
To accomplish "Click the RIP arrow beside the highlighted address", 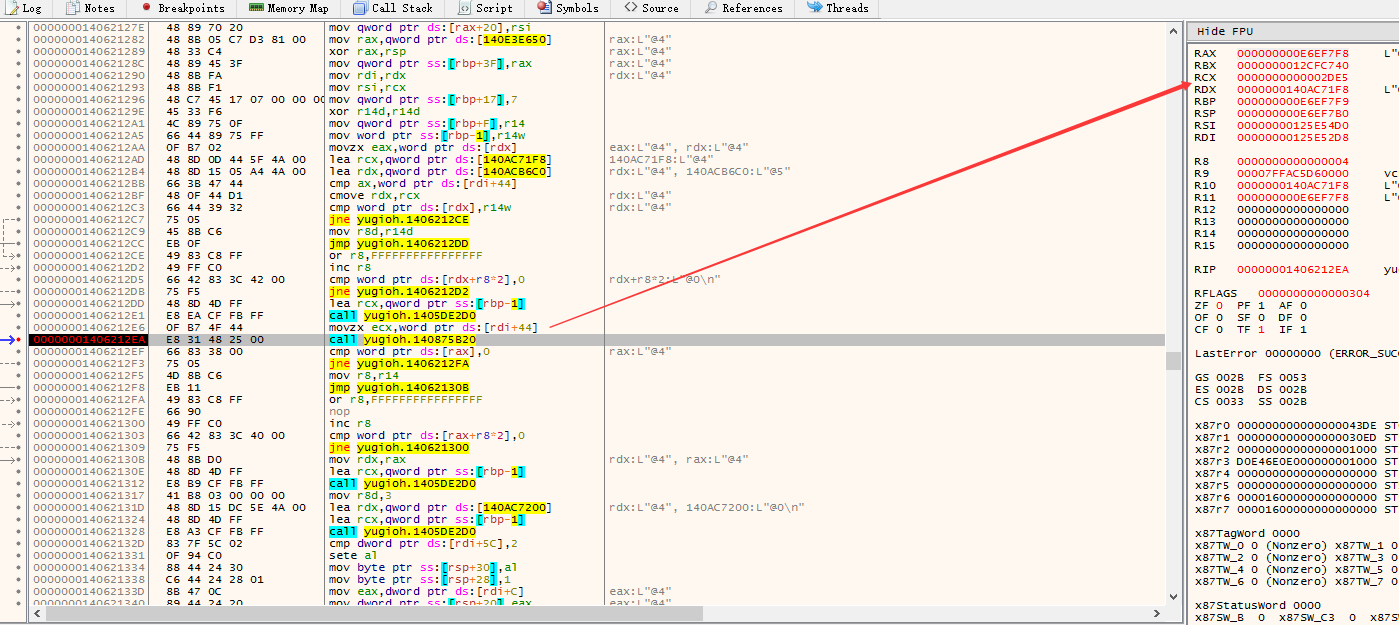I will [7, 339].
